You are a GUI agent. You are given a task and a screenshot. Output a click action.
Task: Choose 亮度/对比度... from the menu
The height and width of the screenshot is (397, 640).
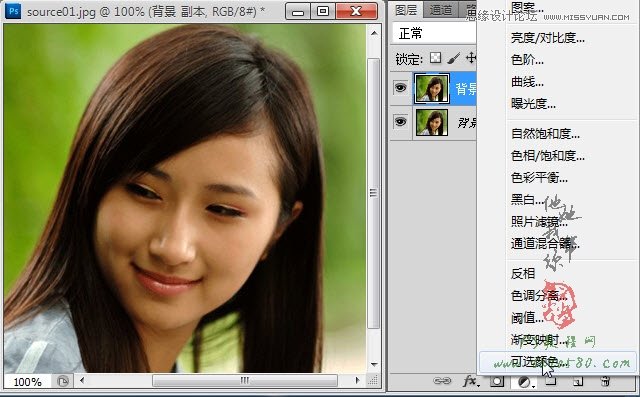coord(548,38)
